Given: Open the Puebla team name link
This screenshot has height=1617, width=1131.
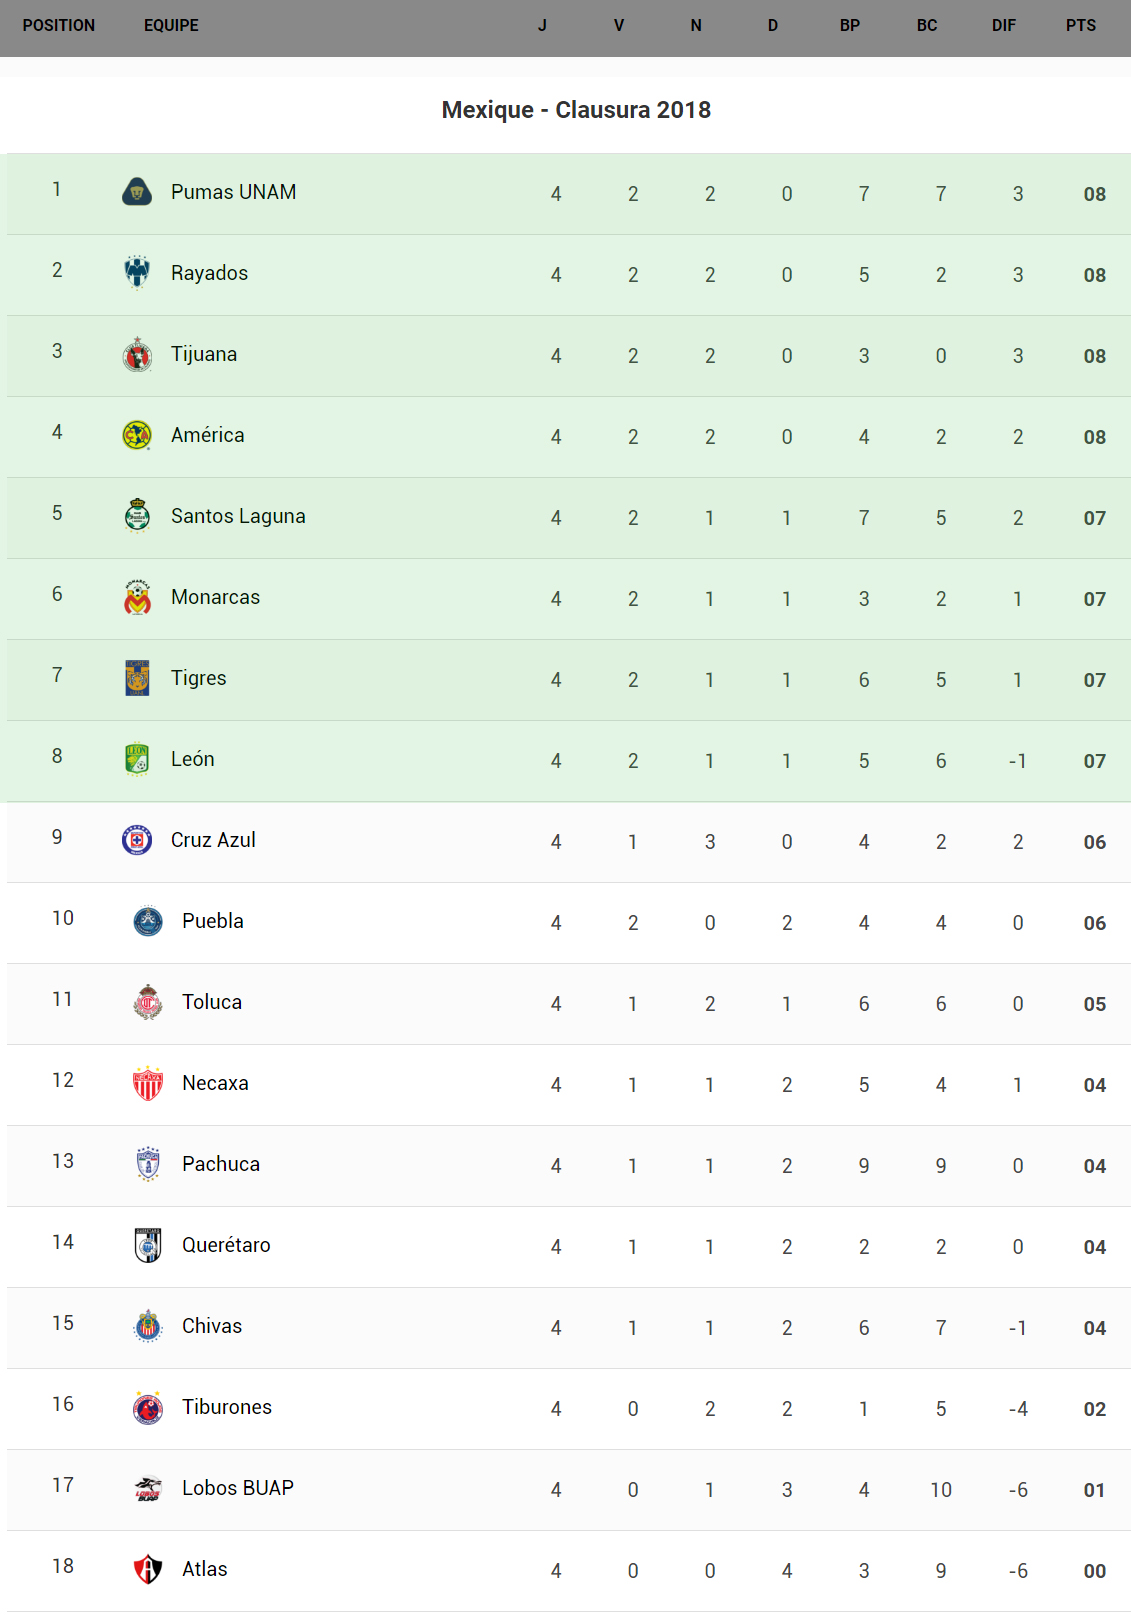Looking at the screenshot, I should pos(213,921).
